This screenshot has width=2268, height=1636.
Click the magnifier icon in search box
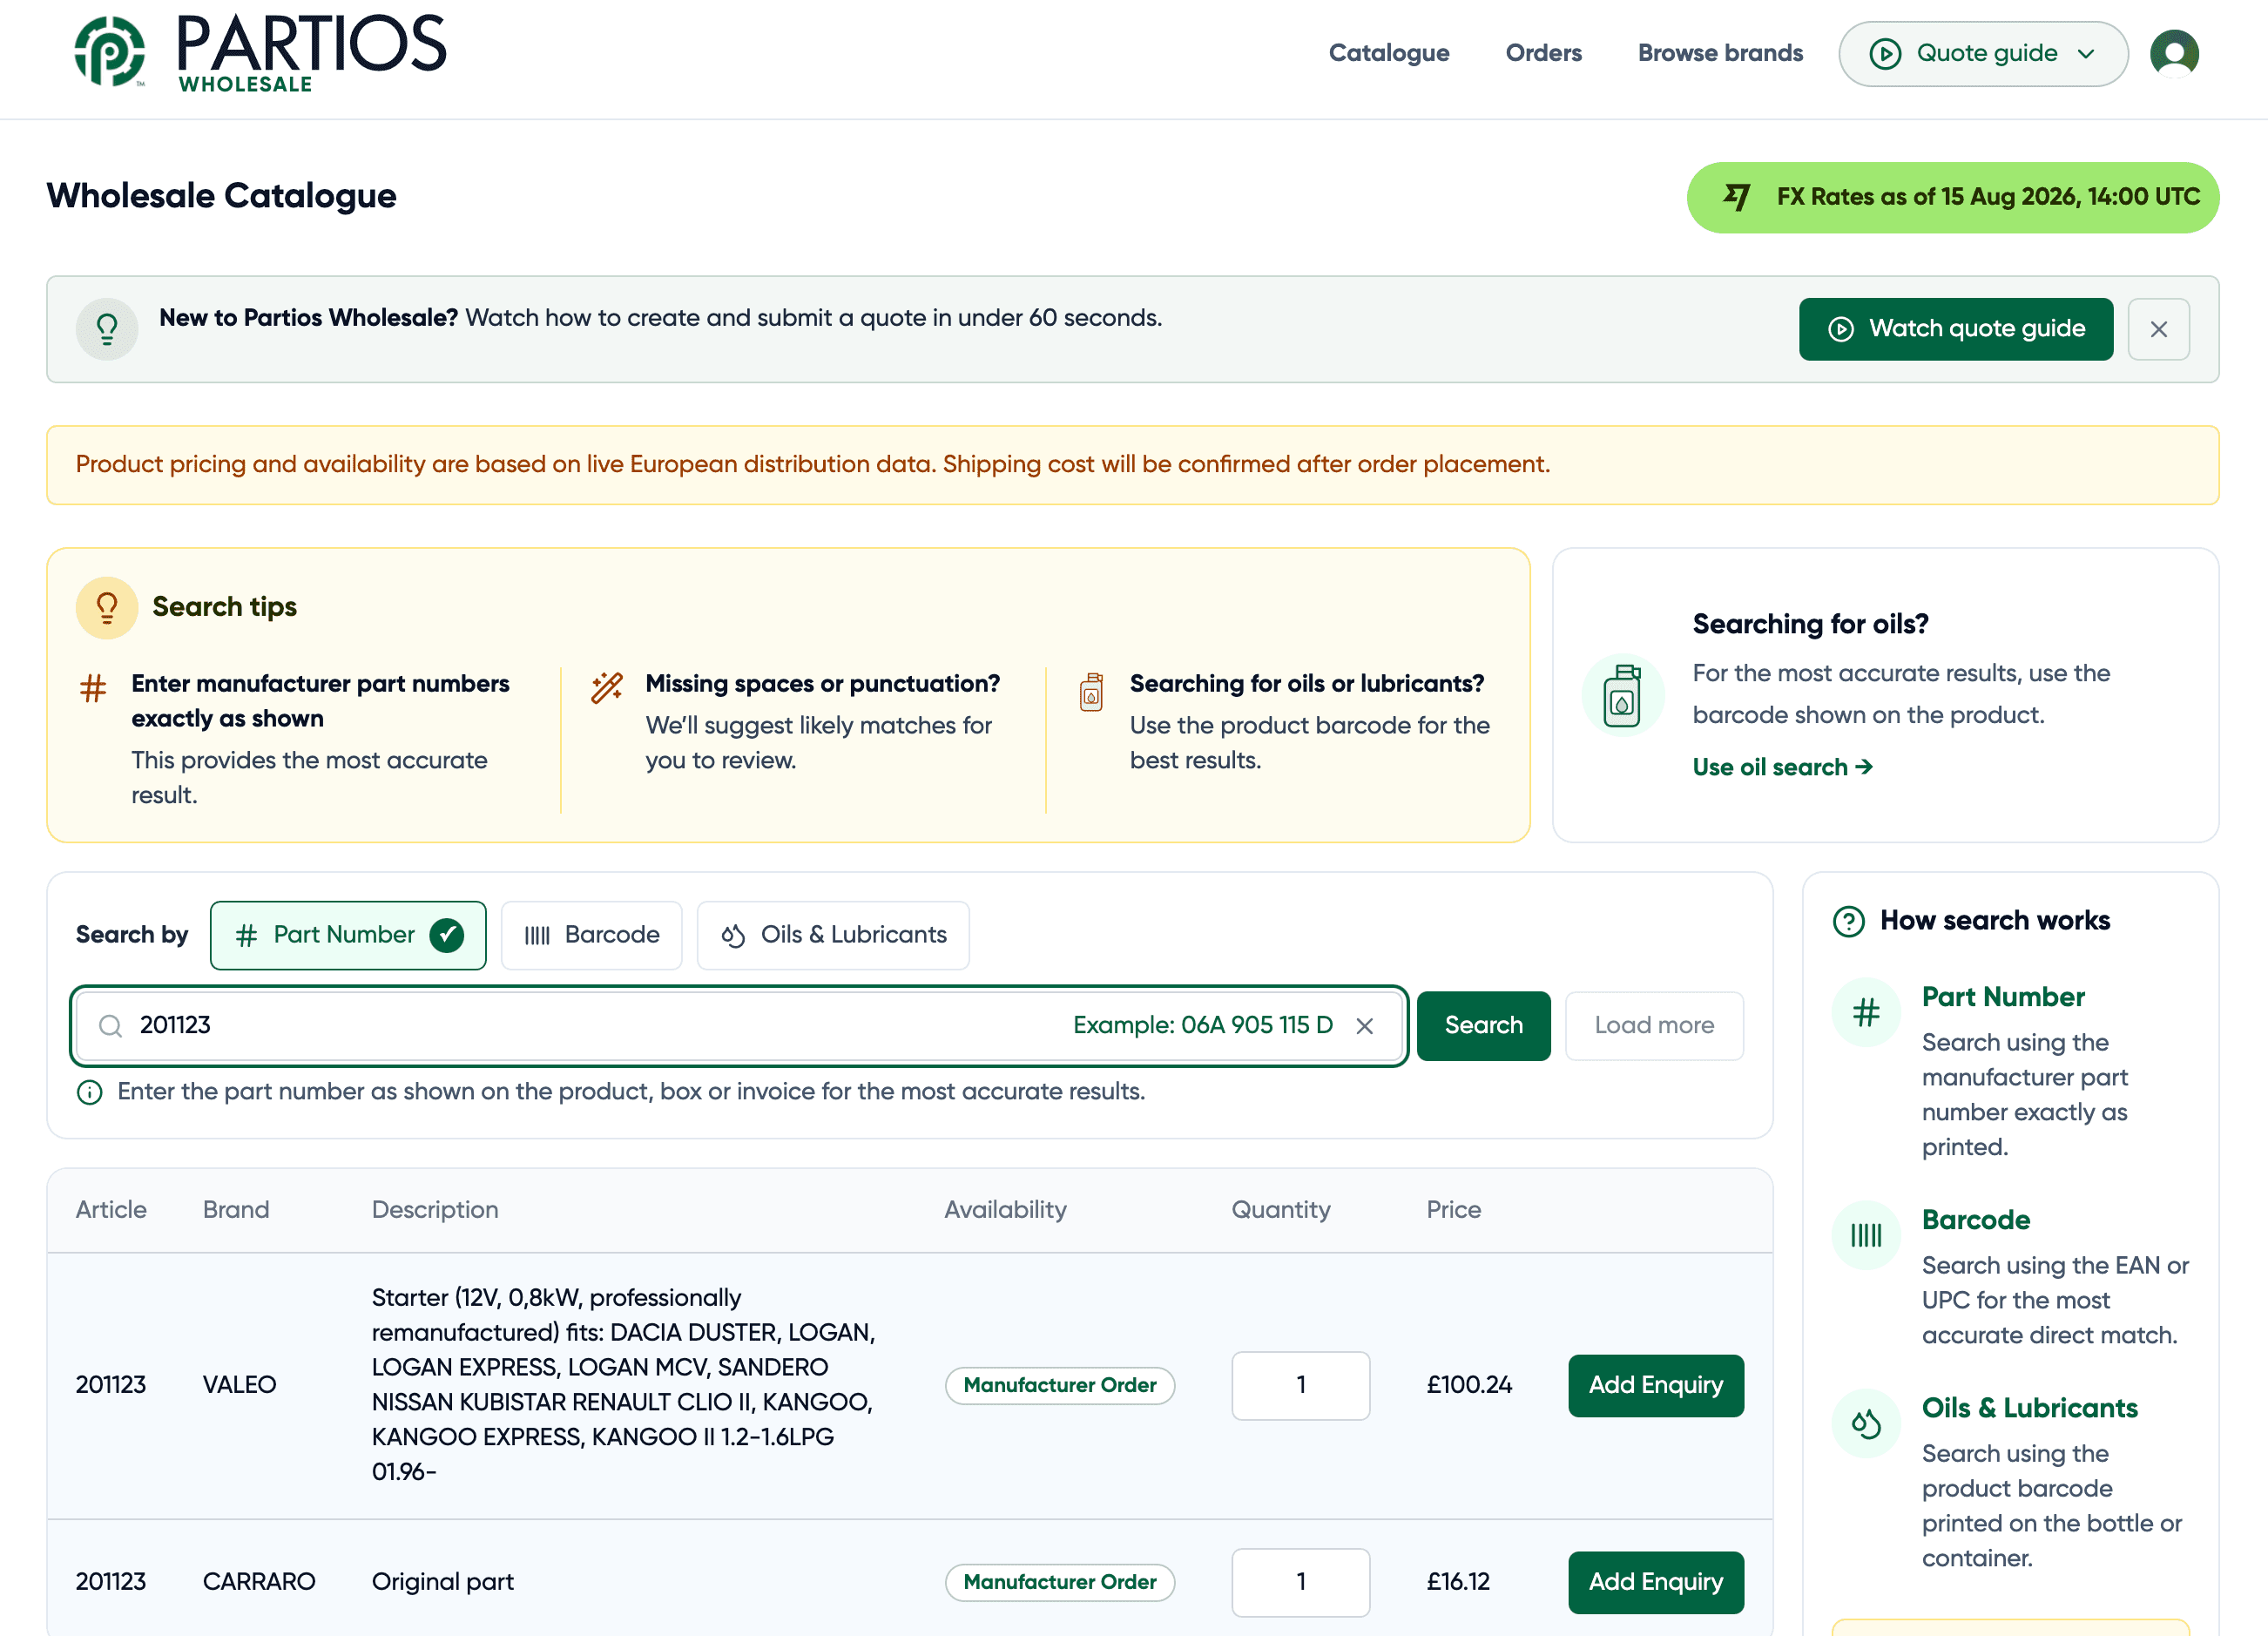[110, 1026]
